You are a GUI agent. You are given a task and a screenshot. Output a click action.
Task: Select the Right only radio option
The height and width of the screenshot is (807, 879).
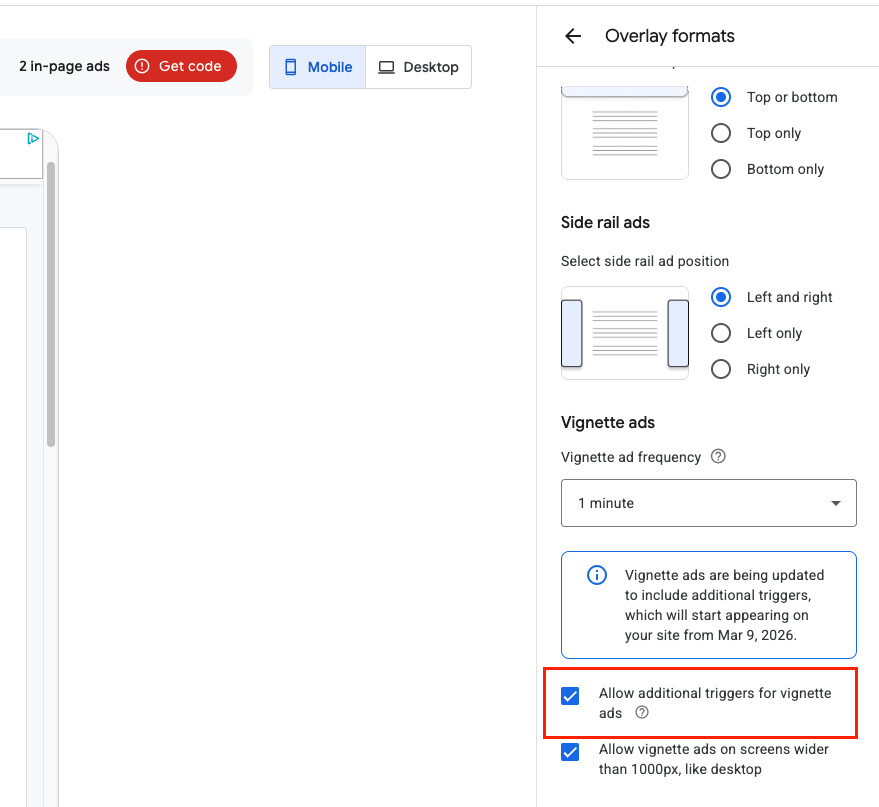point(720,369)
